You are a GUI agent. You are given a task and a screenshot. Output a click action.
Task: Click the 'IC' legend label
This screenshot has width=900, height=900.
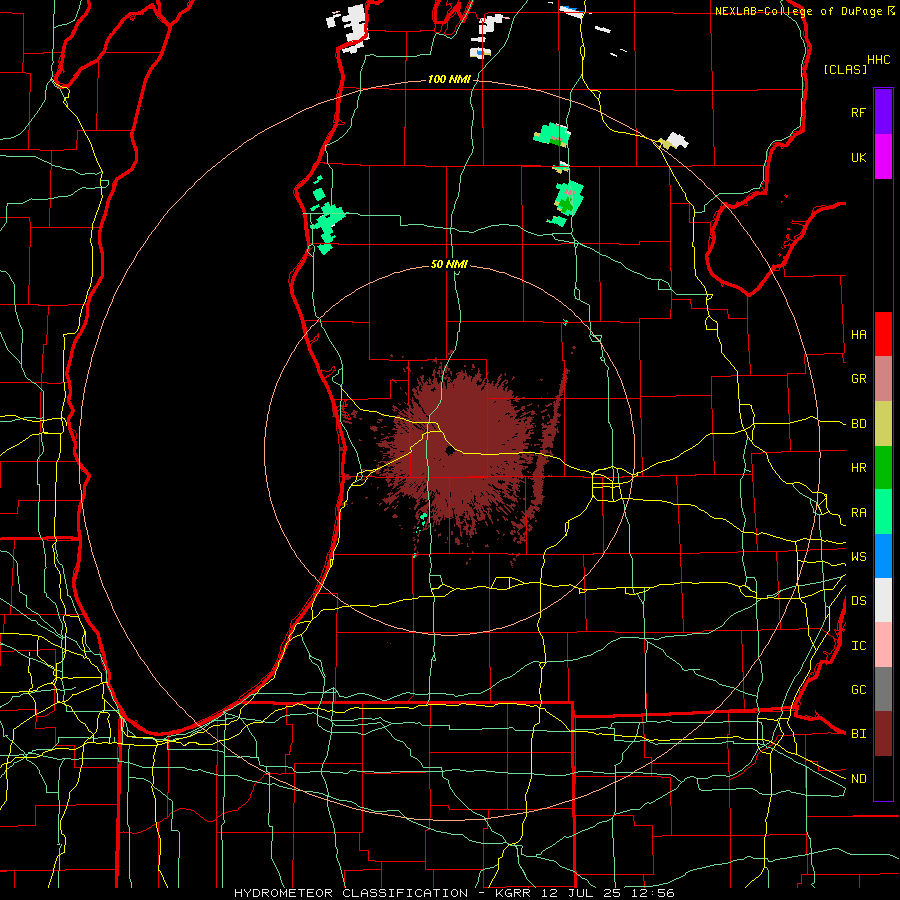pyautogui.click(x=858, y=645)
